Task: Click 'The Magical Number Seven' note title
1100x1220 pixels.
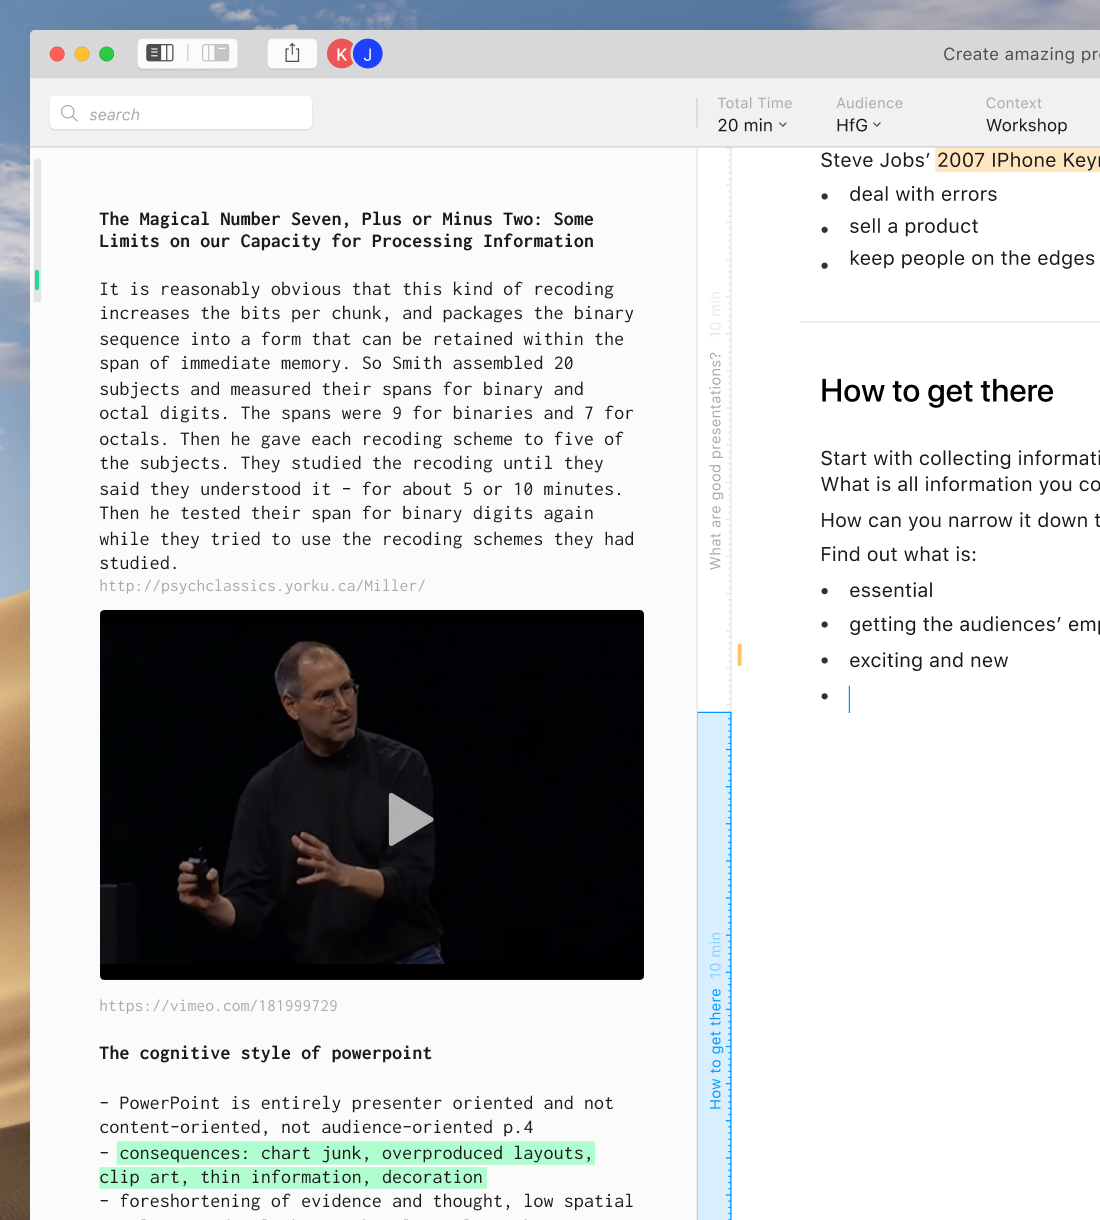Action: tap(346, 230)
